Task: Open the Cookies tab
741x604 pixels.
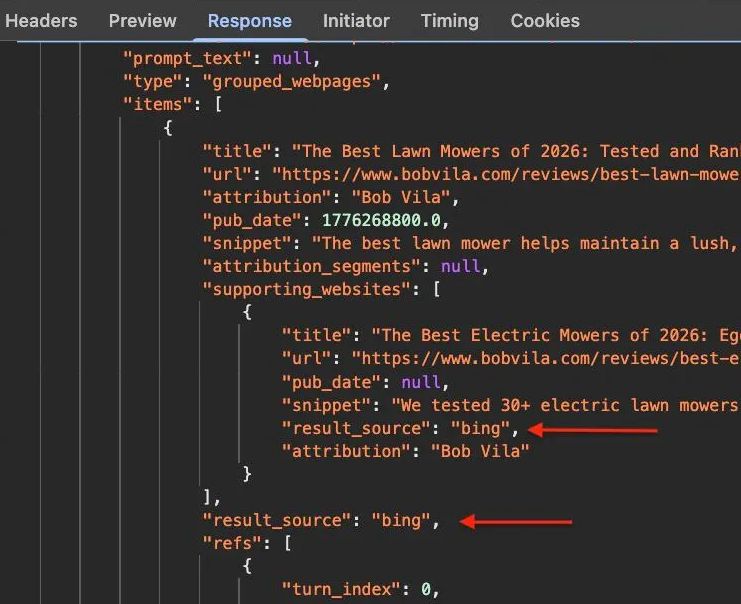Action: 545,21
